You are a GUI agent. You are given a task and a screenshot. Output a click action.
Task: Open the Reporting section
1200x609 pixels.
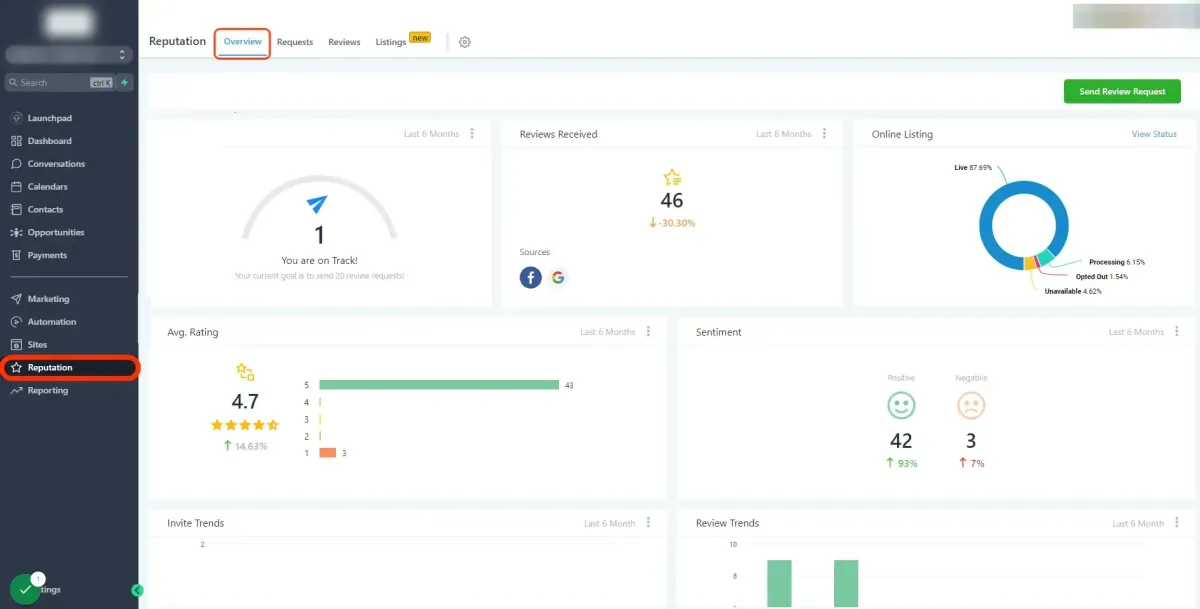(47, 390)
